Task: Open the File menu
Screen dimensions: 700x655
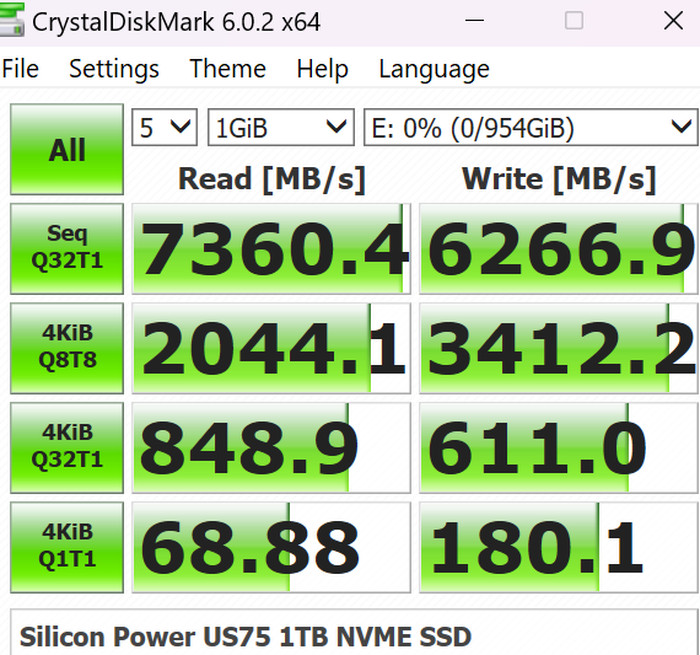Action: (20, 69)
